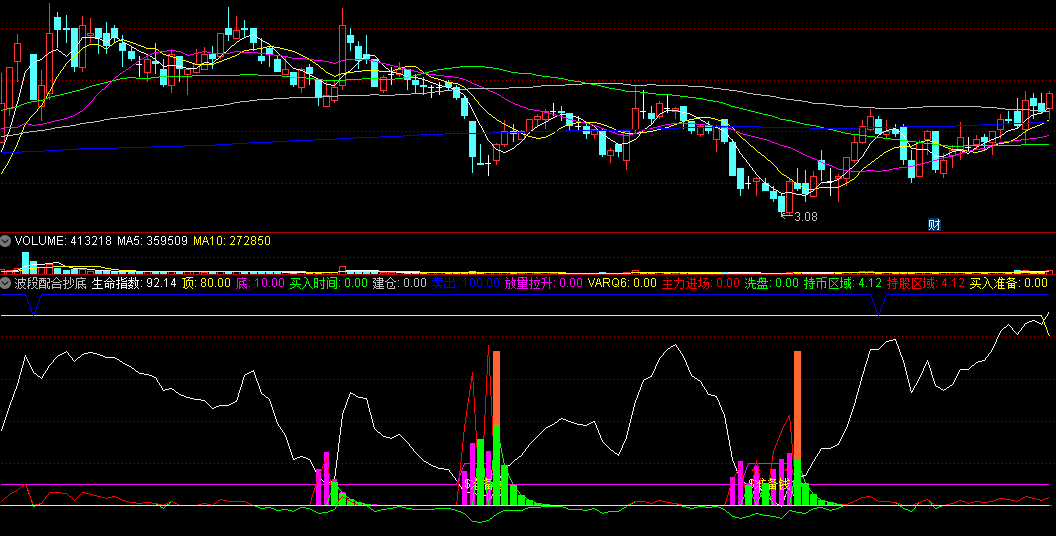Select the 建仓: 0.00 value

pos(399,283)
